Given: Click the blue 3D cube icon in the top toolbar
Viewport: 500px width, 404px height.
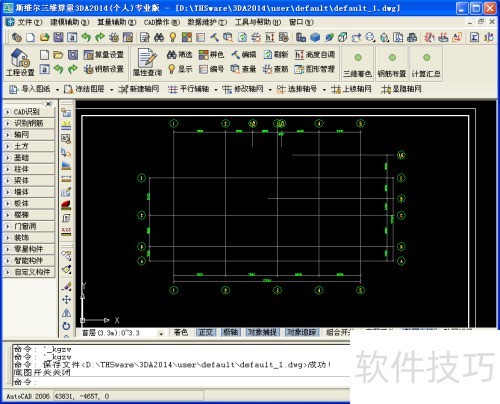Looking at the screenshot, I should [315, 37].
